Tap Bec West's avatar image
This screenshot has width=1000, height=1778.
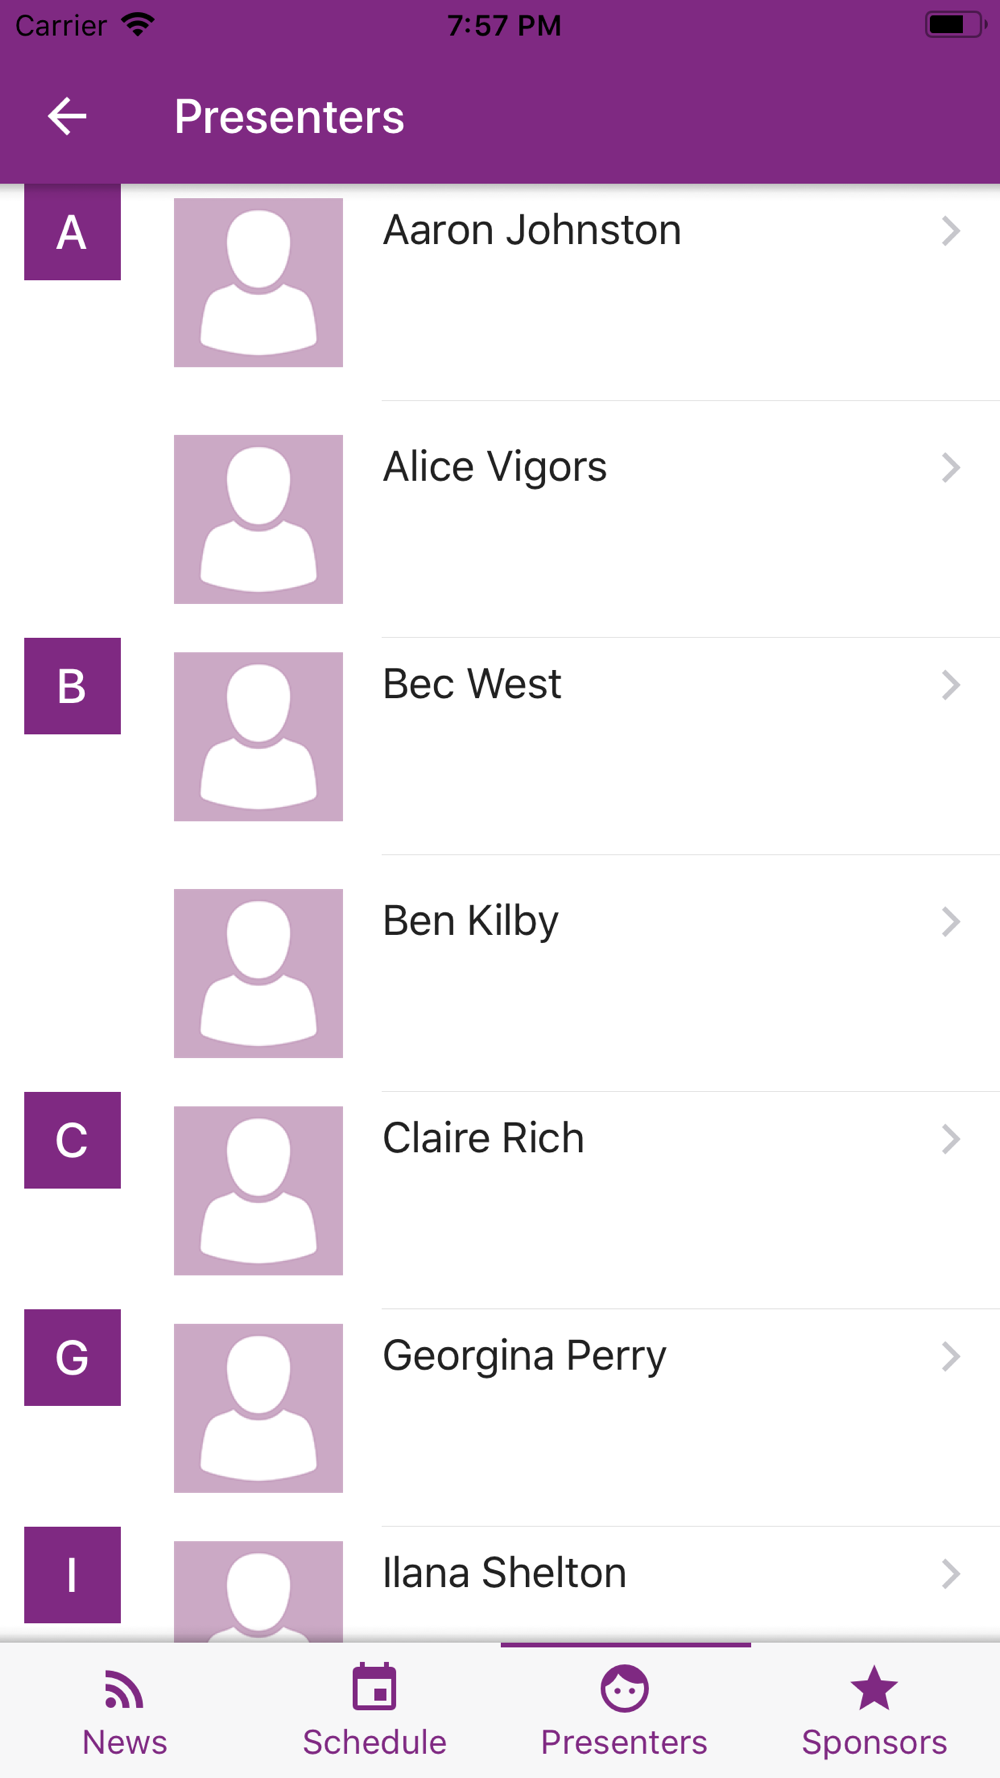(258, 737)
